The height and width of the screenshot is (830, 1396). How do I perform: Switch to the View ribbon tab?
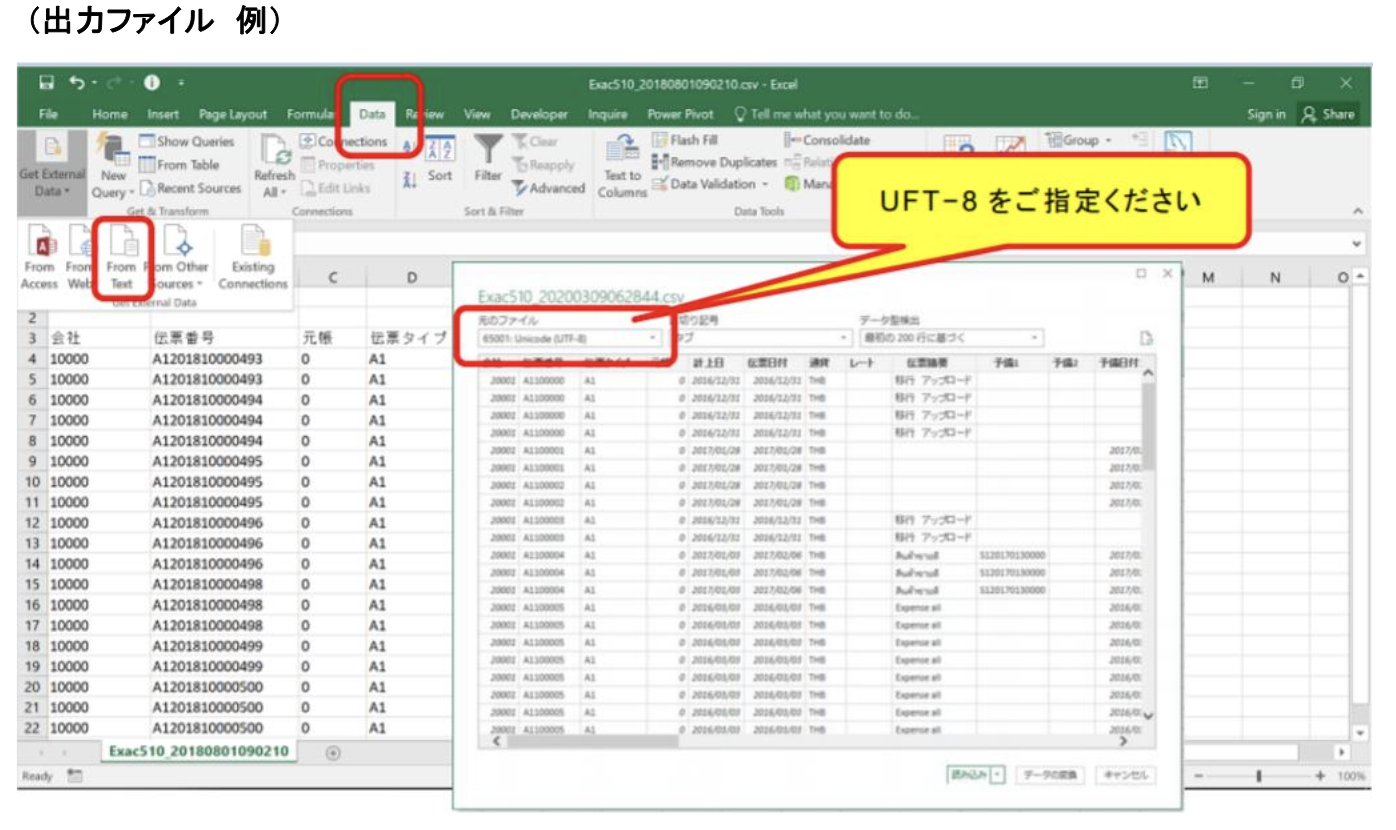tap(477, 114)
